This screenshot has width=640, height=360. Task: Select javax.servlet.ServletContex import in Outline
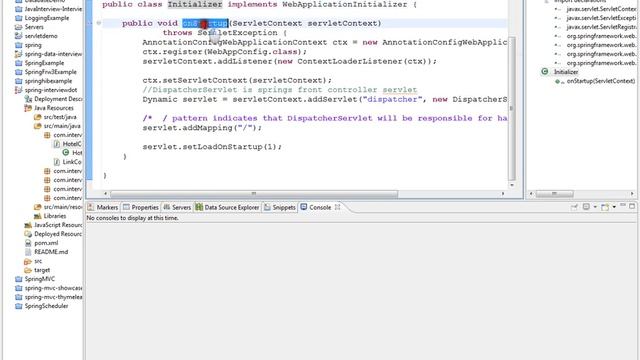601,9
